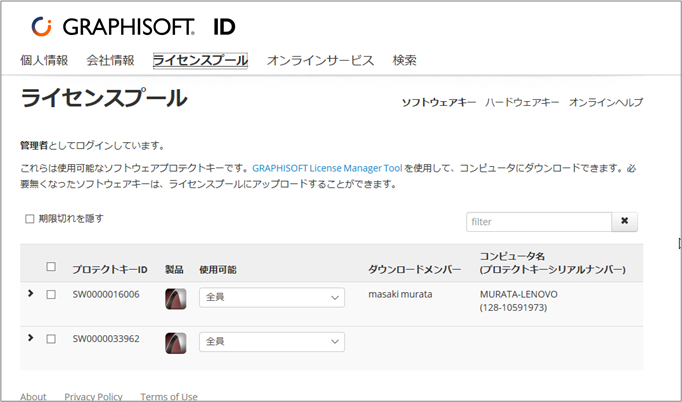Screen dimensions: 682x402
Task: Open the オンラインヘルプ link
Action: click(x=606, y=103)
